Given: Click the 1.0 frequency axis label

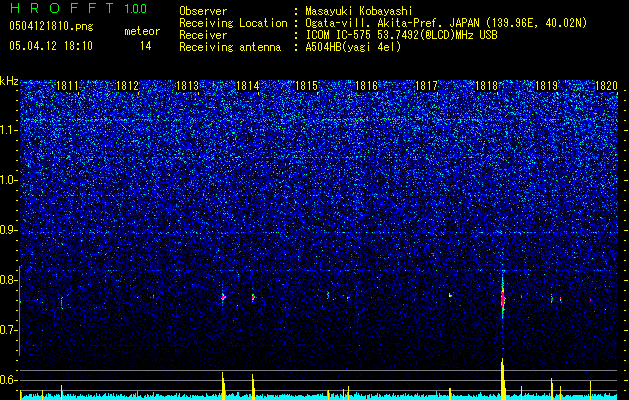Looking at the screenshot, I should click(9, 180).
